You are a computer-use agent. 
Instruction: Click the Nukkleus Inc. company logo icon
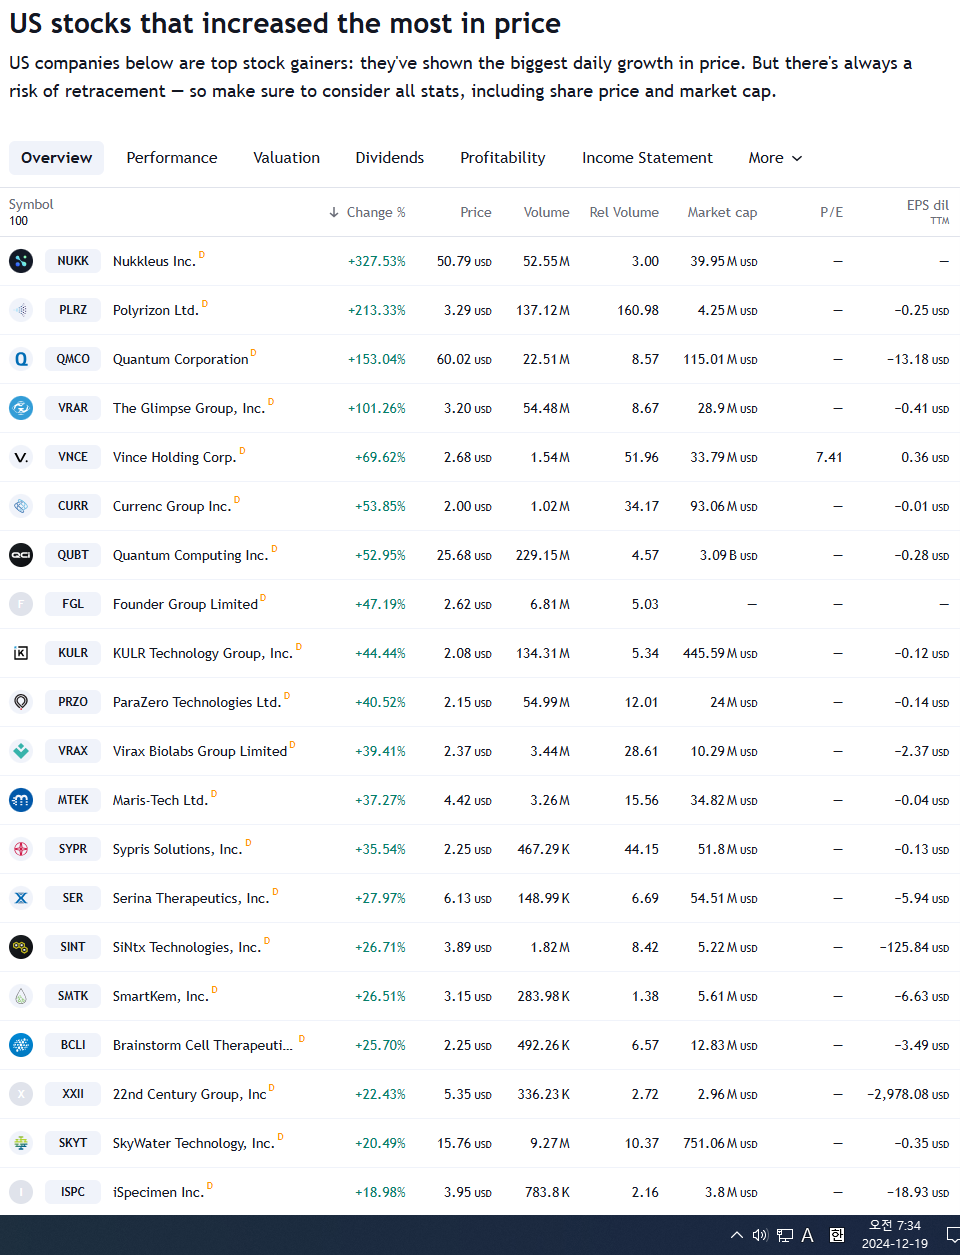[x=21, y=261]
